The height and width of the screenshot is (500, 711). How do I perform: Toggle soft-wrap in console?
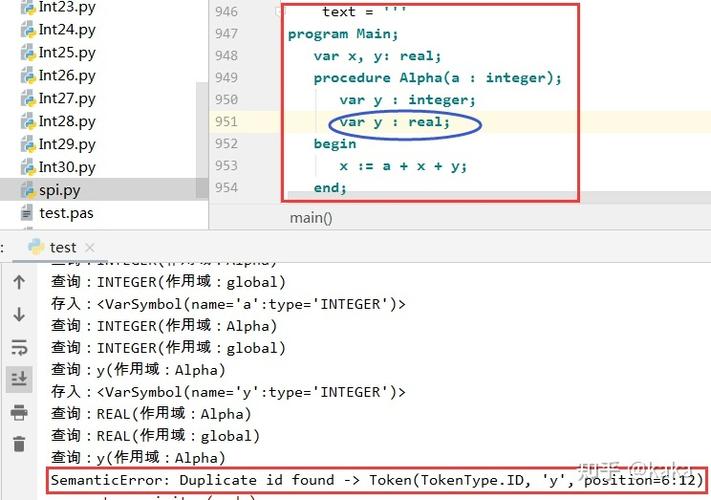tap(19, 347)
